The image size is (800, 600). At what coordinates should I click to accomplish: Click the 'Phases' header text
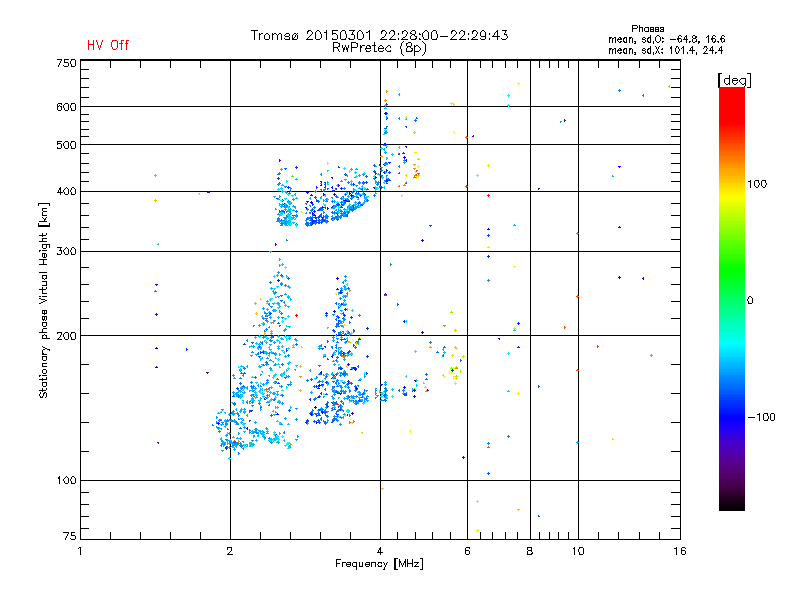click(647, 29)
